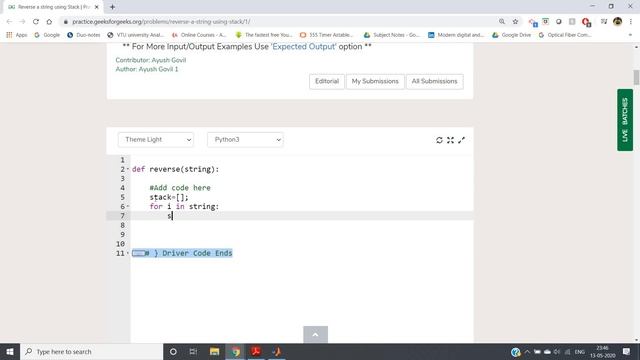The image size is (640, 360).
Task: Open the Windows Start menu
Action: 10,351
